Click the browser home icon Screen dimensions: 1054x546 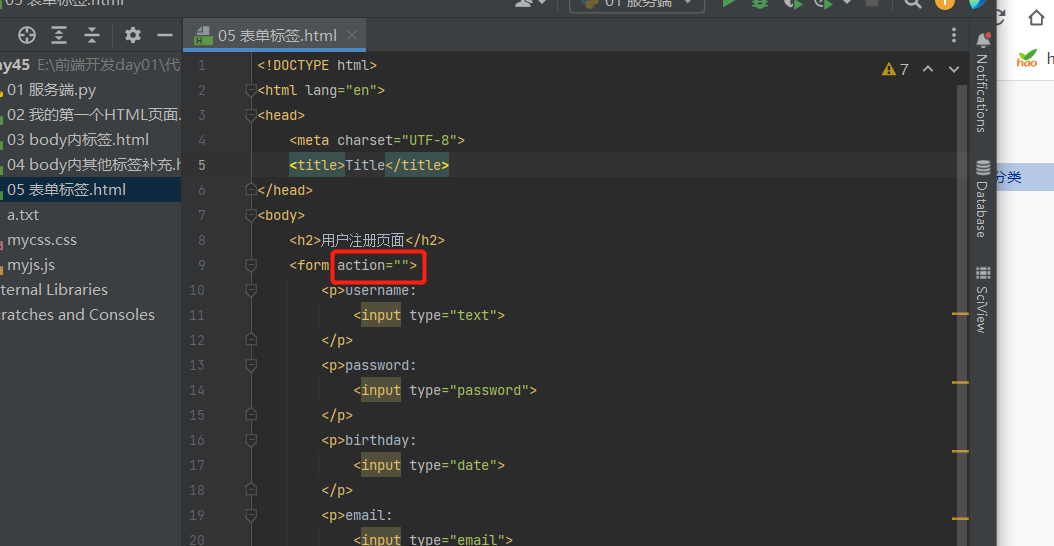click(x=1037, y=17)
